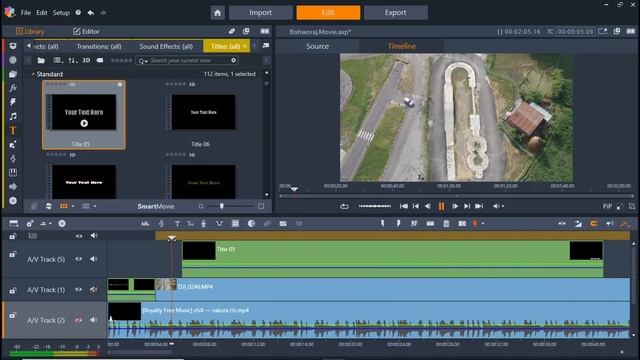Toggle the magnetic snapping icon
The height and width of the screenshot is (360, 640).
594,224
